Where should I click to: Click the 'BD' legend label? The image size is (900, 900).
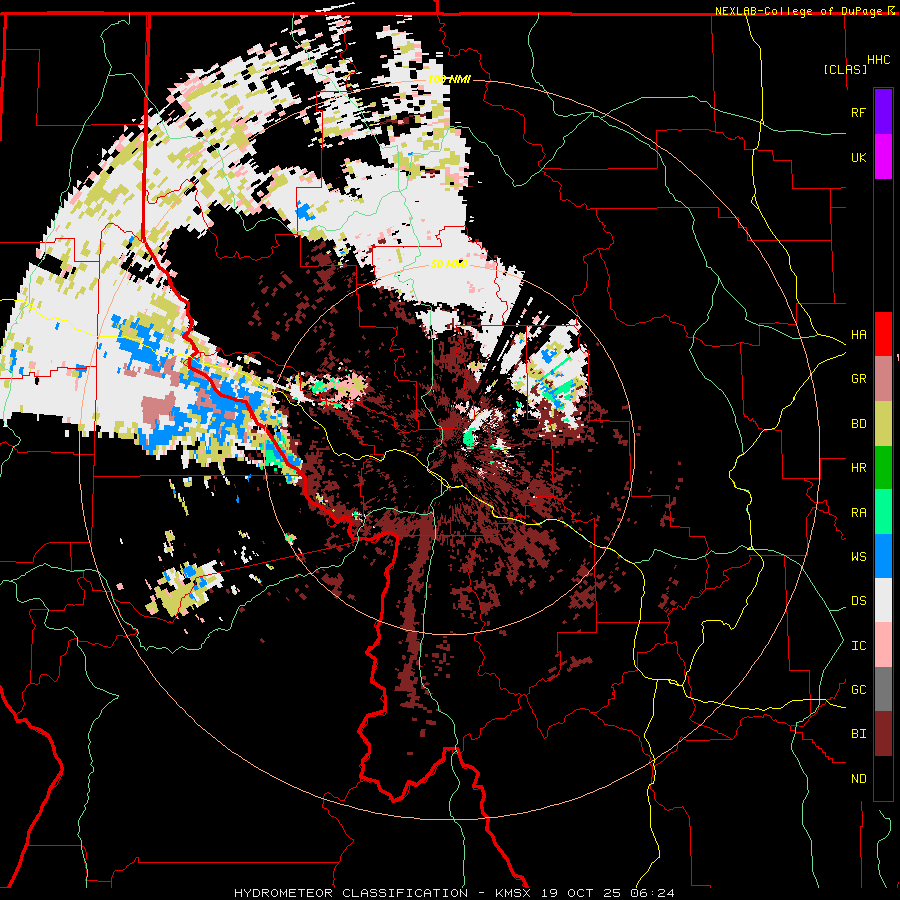[858, 424]
